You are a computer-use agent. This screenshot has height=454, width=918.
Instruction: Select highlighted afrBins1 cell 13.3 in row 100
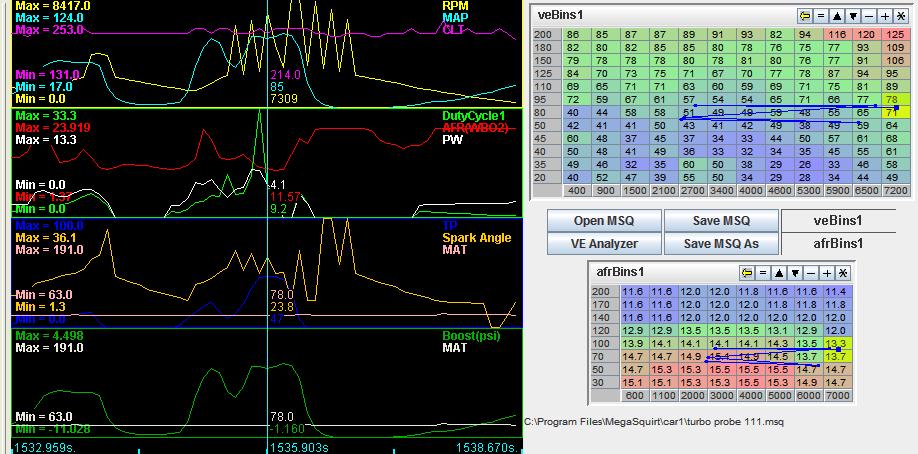click(838, 343)
